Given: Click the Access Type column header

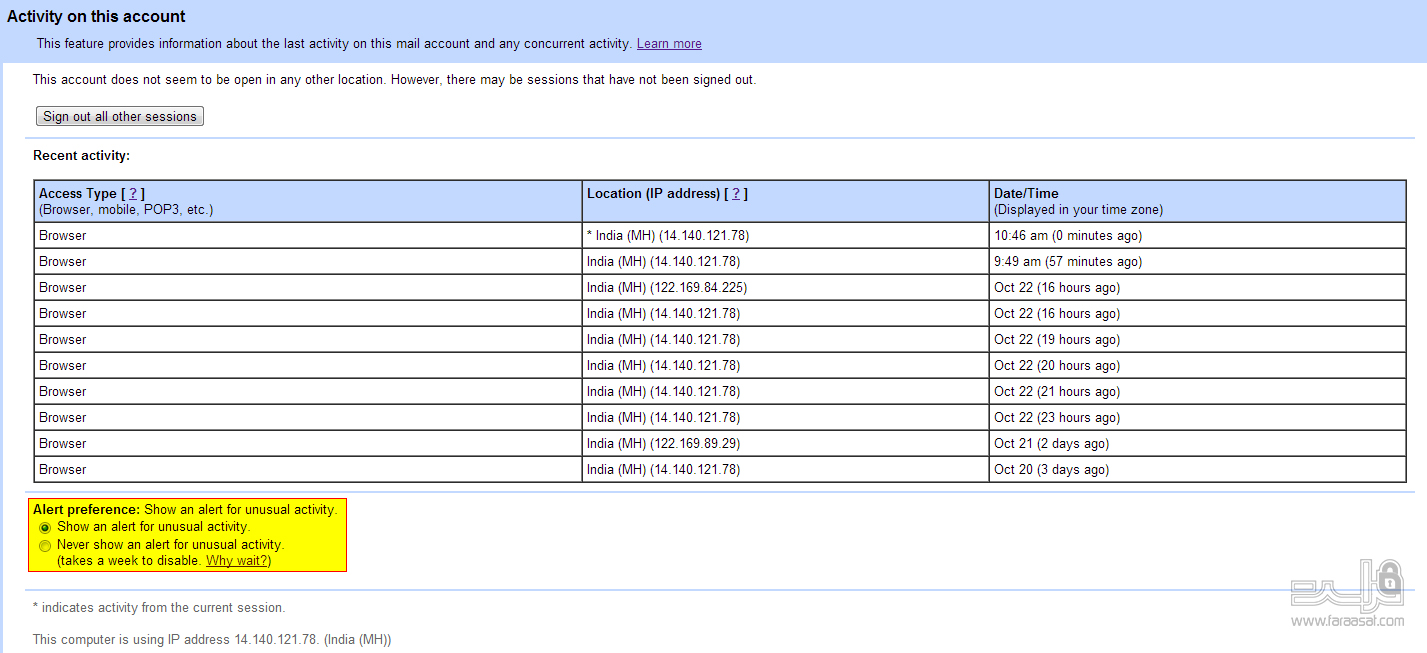Looking at the screenshot, I should [308, 202].
